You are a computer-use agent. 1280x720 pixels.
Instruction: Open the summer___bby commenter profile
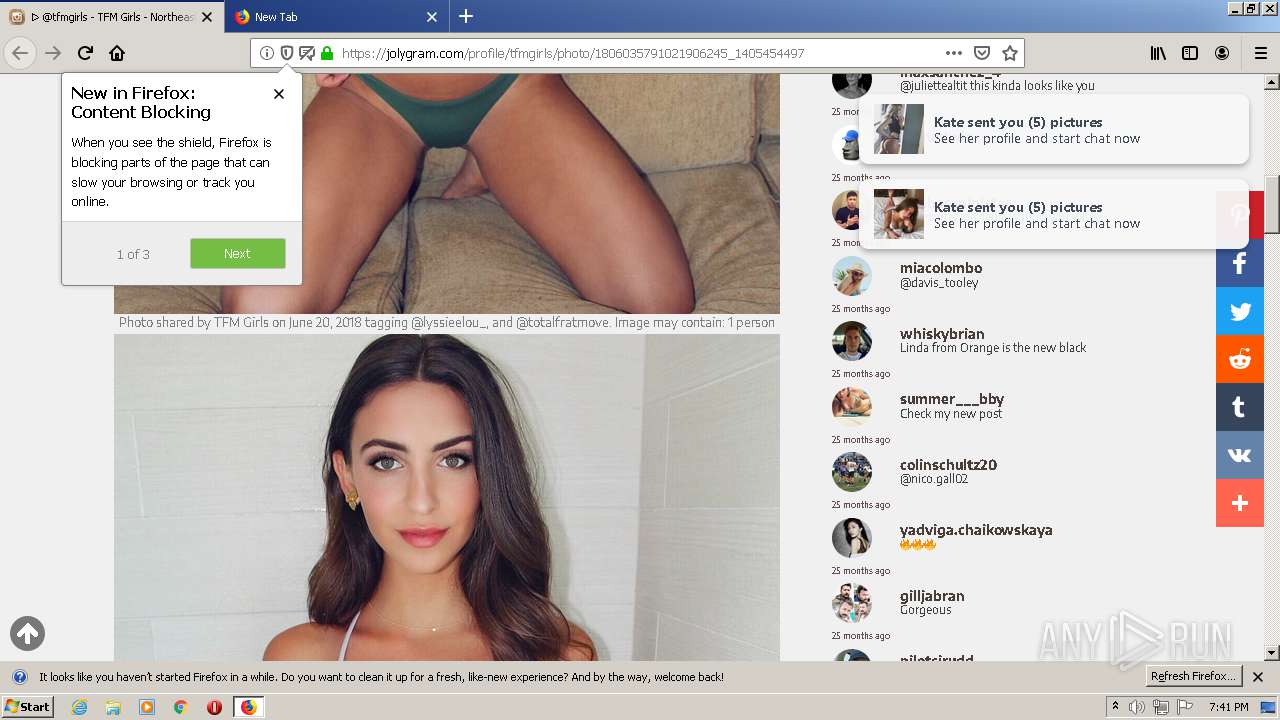coord(952,399)
